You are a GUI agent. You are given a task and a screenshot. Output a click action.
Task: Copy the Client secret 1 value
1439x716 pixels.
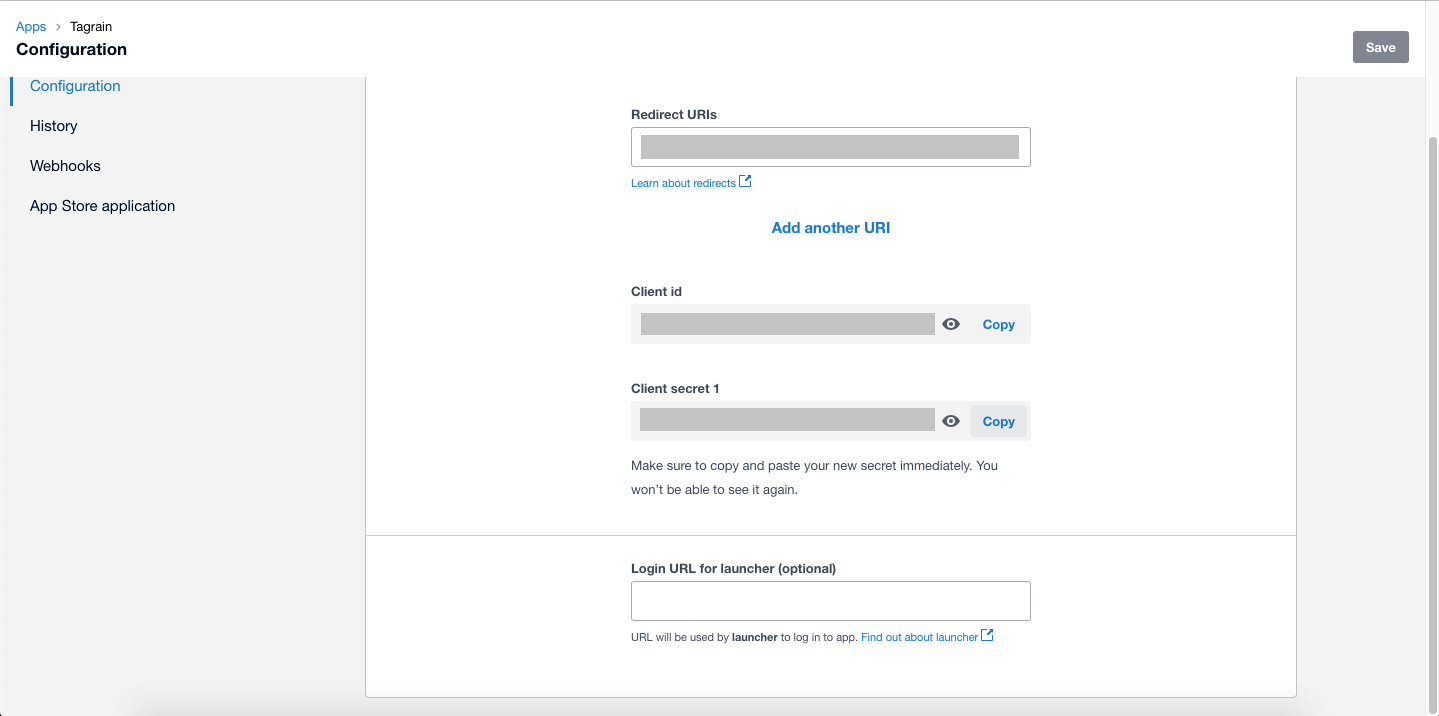(998, 421)
